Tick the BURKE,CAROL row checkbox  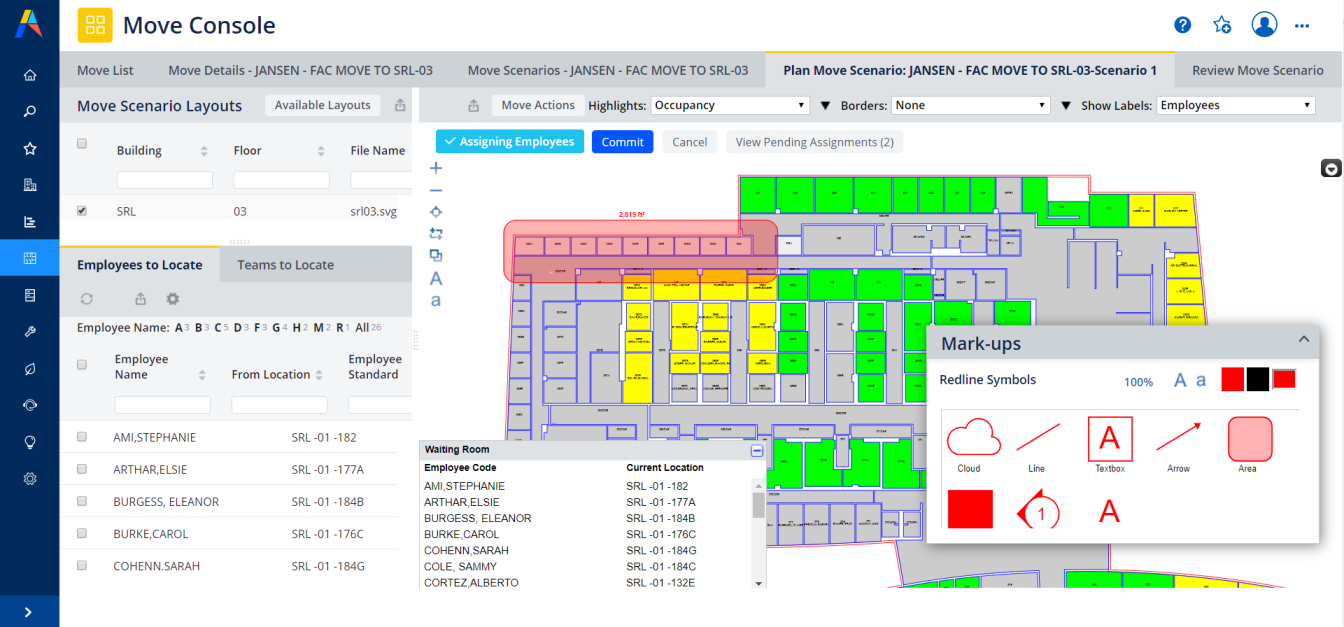pos(82,534)
